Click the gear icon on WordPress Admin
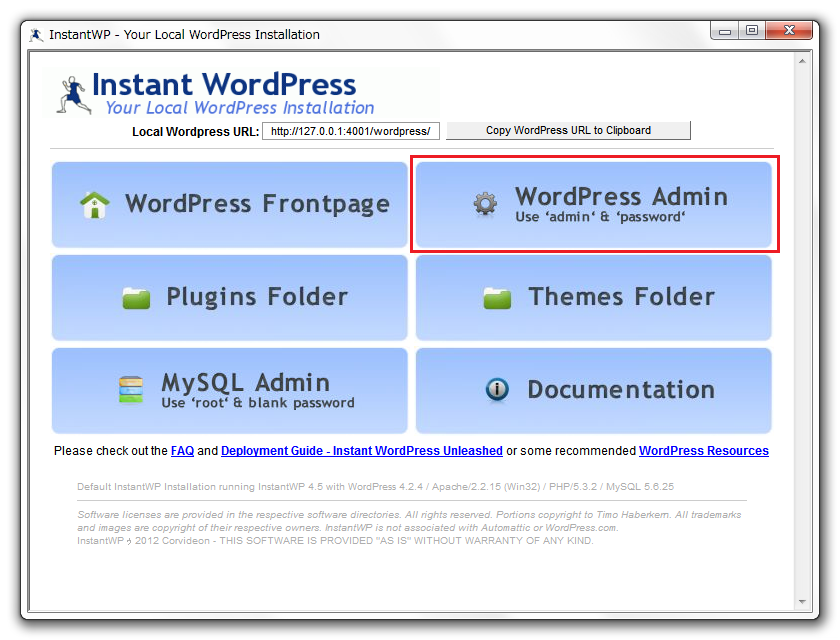 [x=485, y=204]
